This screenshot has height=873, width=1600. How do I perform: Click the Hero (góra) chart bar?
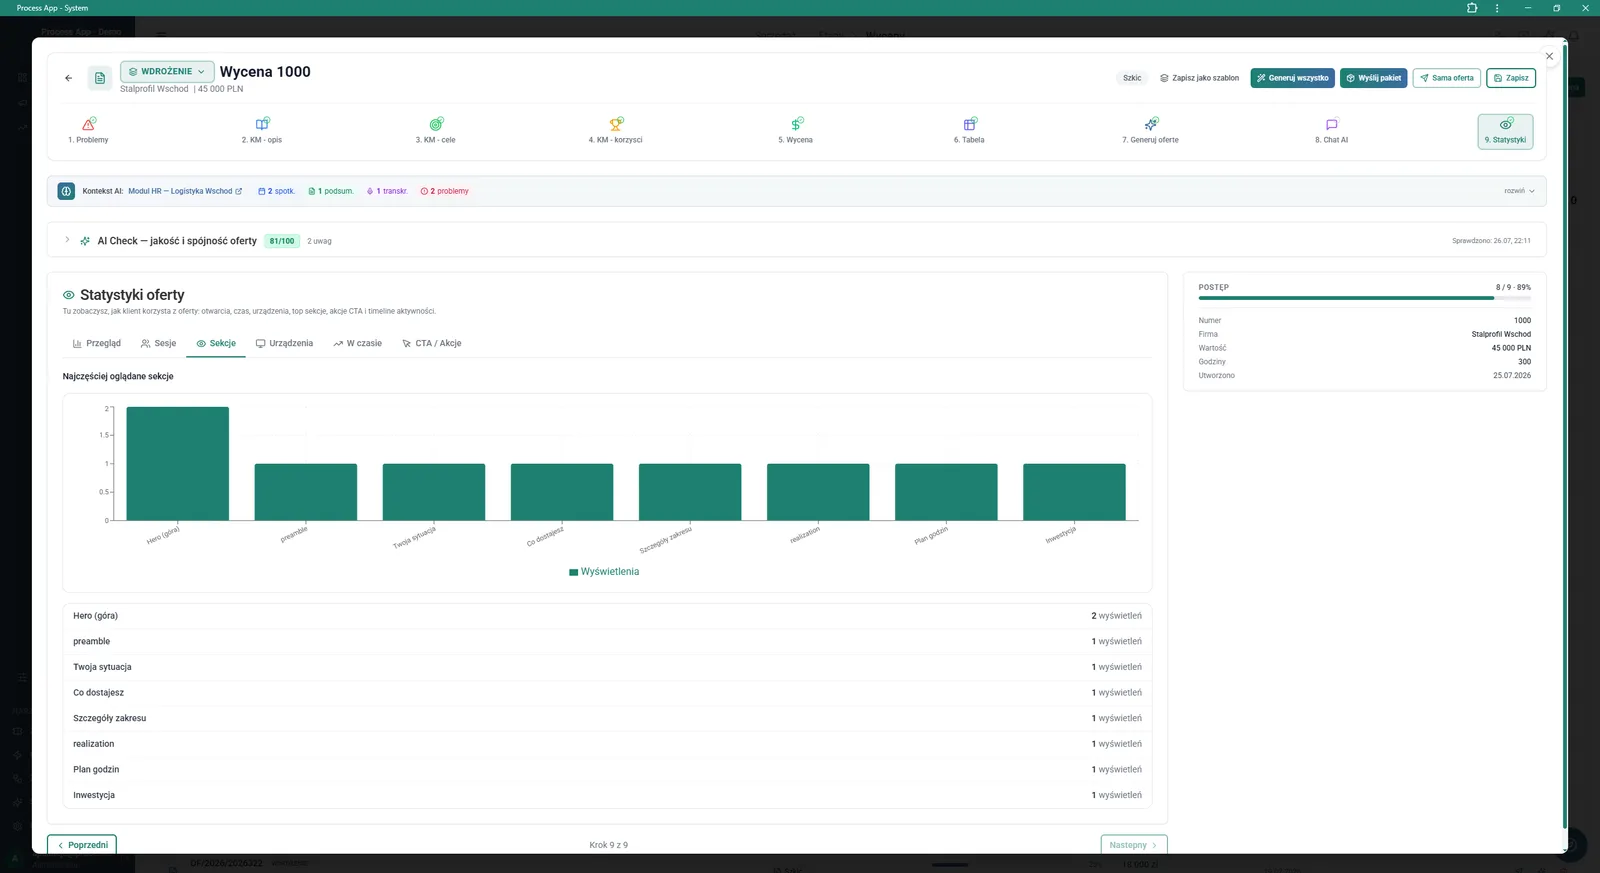click(x=177, y=463)
